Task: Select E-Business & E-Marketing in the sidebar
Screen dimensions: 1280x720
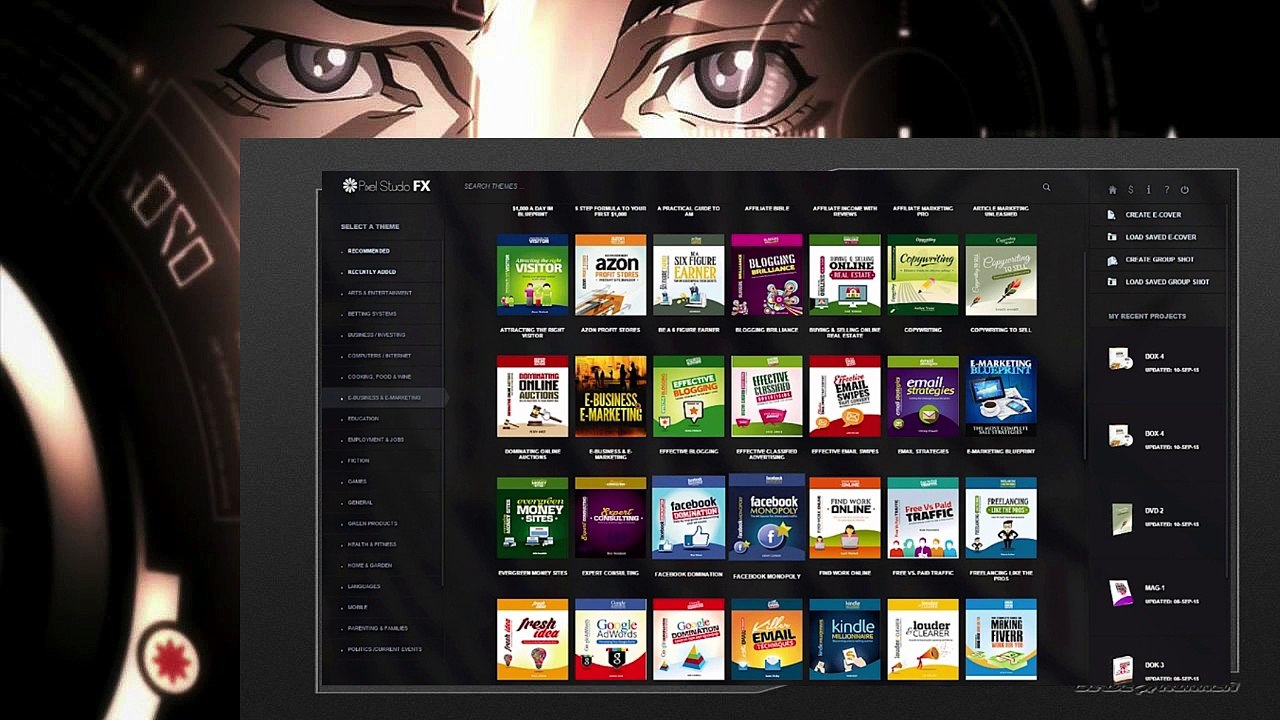Action: (384, 398)
